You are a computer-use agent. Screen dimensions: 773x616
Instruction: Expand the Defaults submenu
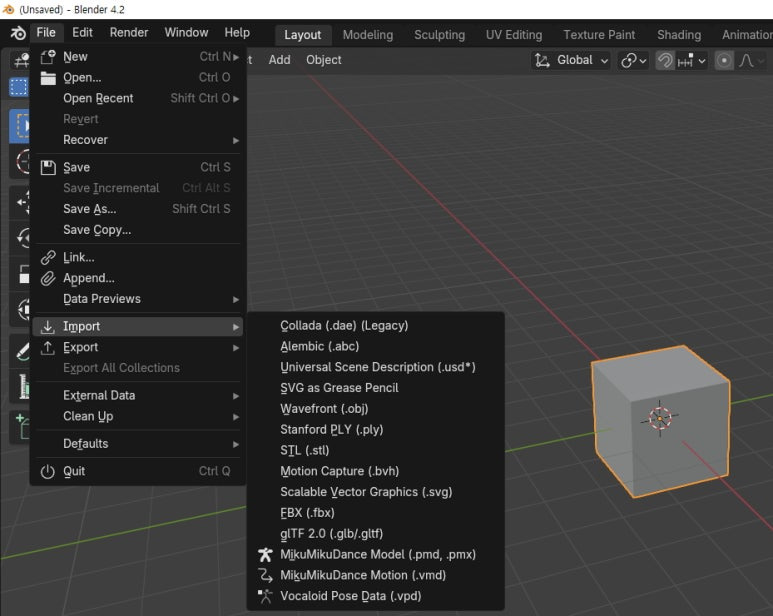pyautogui.click(x=138, y=444)
